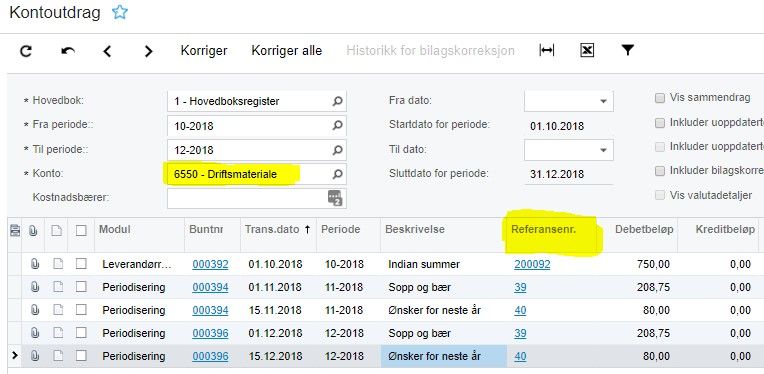Toggle Inkluder bilagskorreksjon checkbox
This screenshot has height=374, width=764.
point(660,171)
